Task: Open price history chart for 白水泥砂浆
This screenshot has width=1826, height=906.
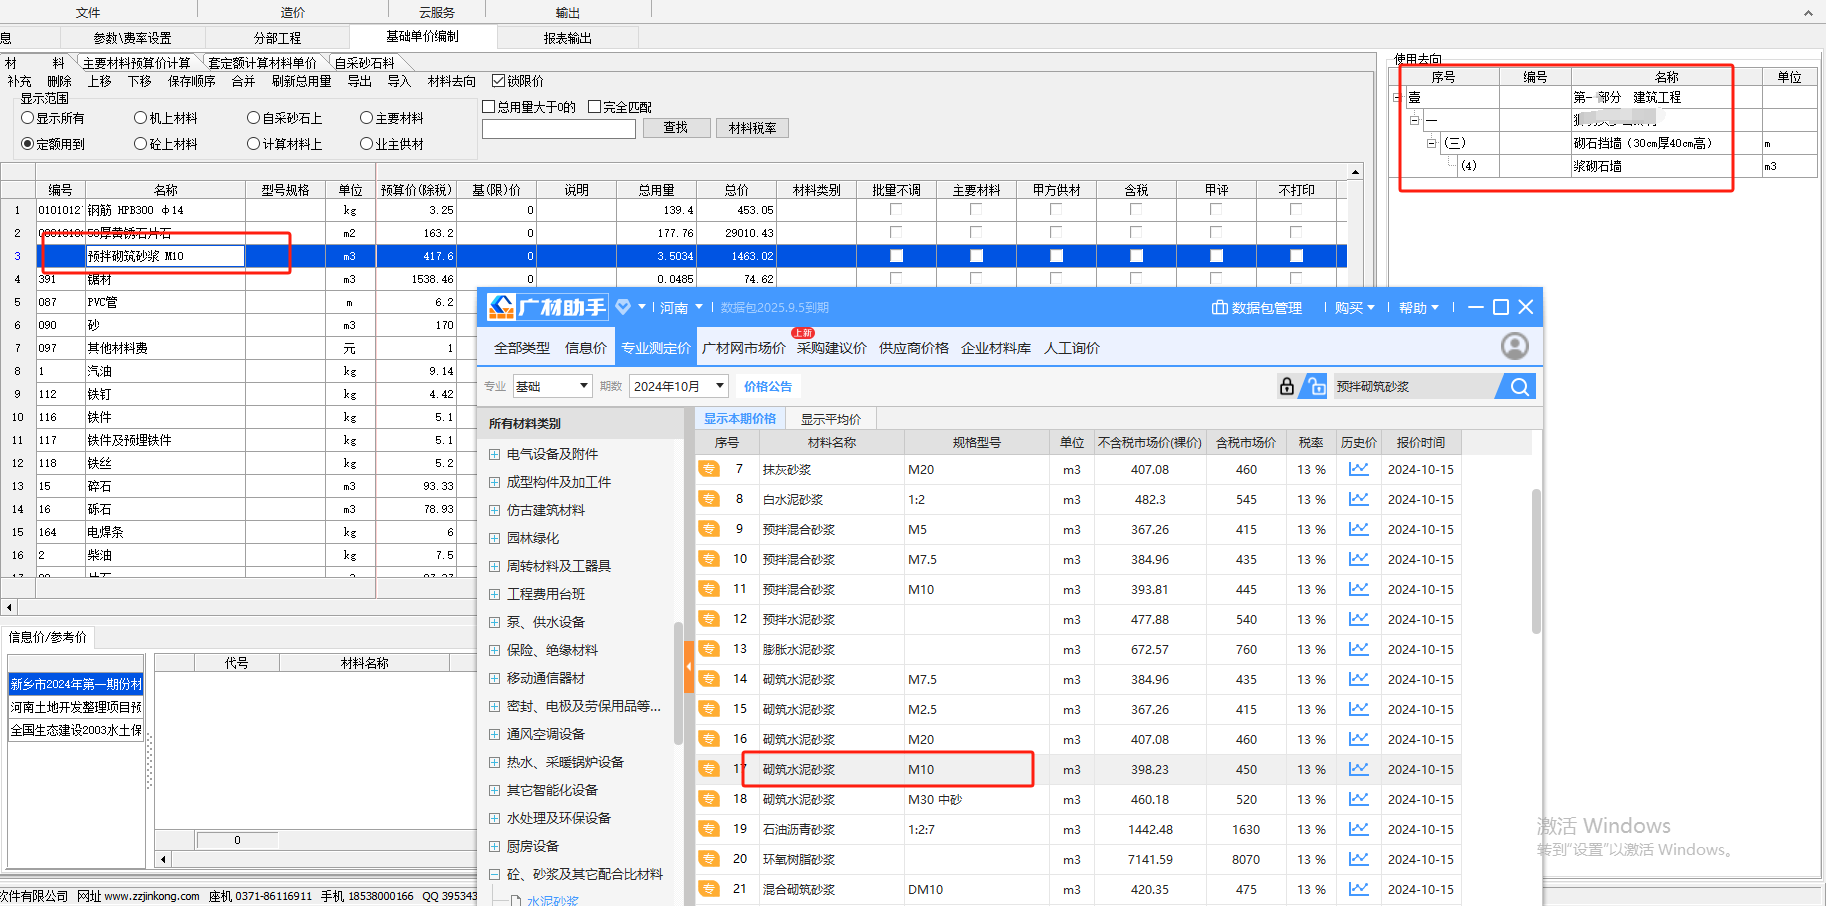Action: tap(1358, 499)
